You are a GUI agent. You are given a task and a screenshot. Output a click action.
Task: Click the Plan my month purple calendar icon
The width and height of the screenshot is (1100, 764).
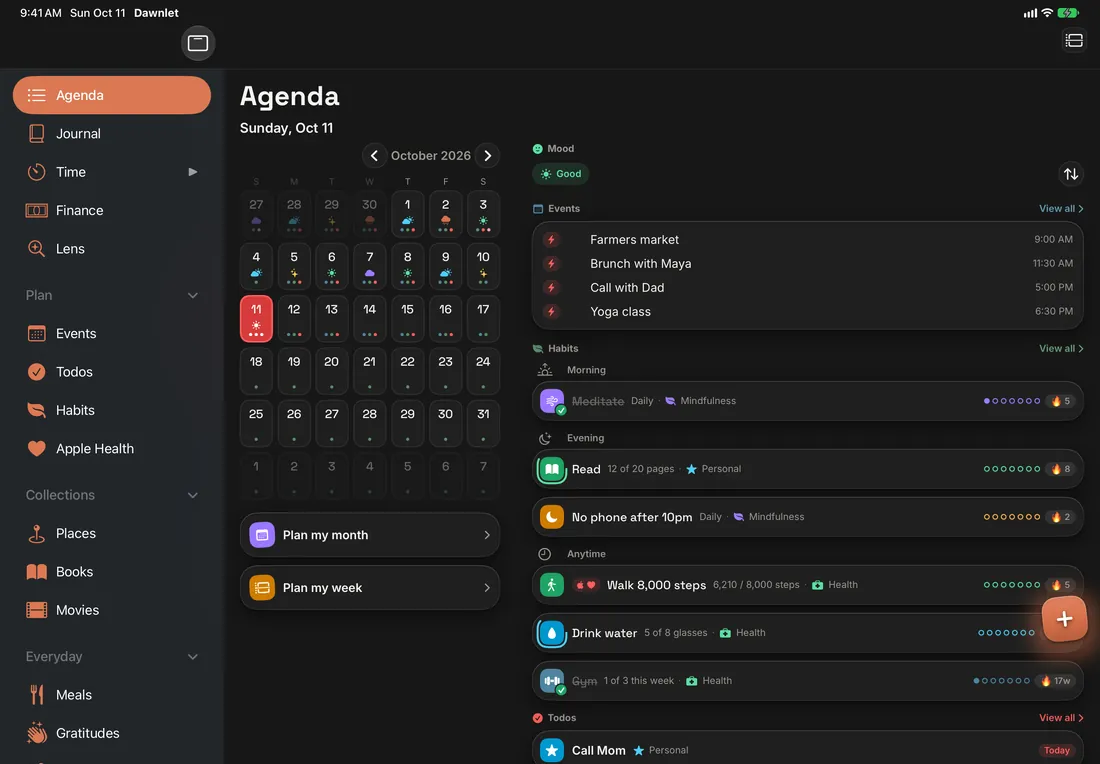click(262, 535)
